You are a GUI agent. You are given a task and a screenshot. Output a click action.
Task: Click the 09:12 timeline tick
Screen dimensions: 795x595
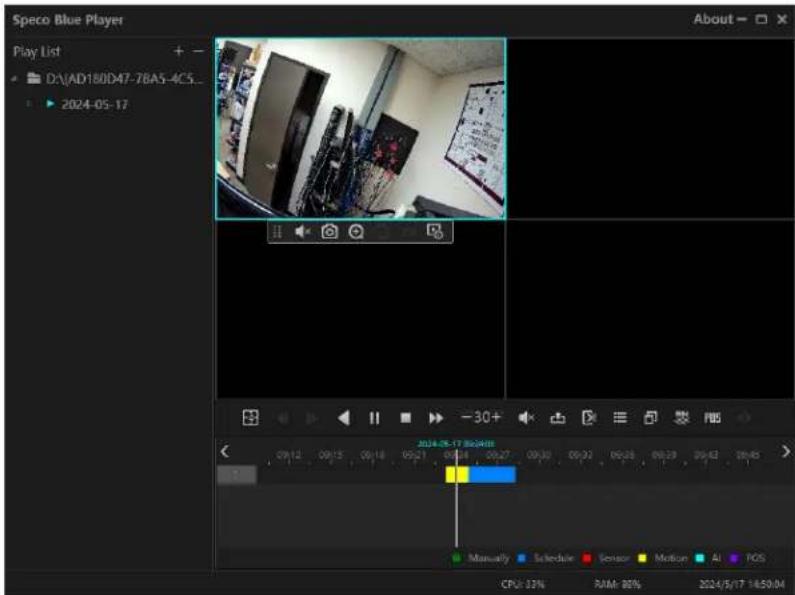288,455
